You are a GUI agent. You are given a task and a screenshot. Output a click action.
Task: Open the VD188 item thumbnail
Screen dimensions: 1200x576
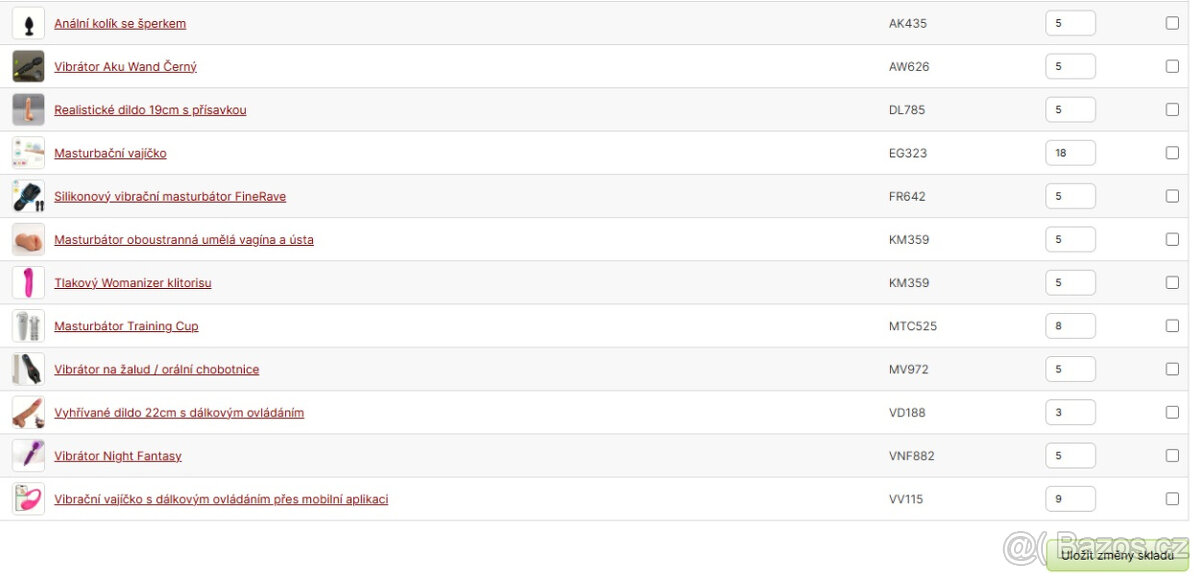click(28, 412)
